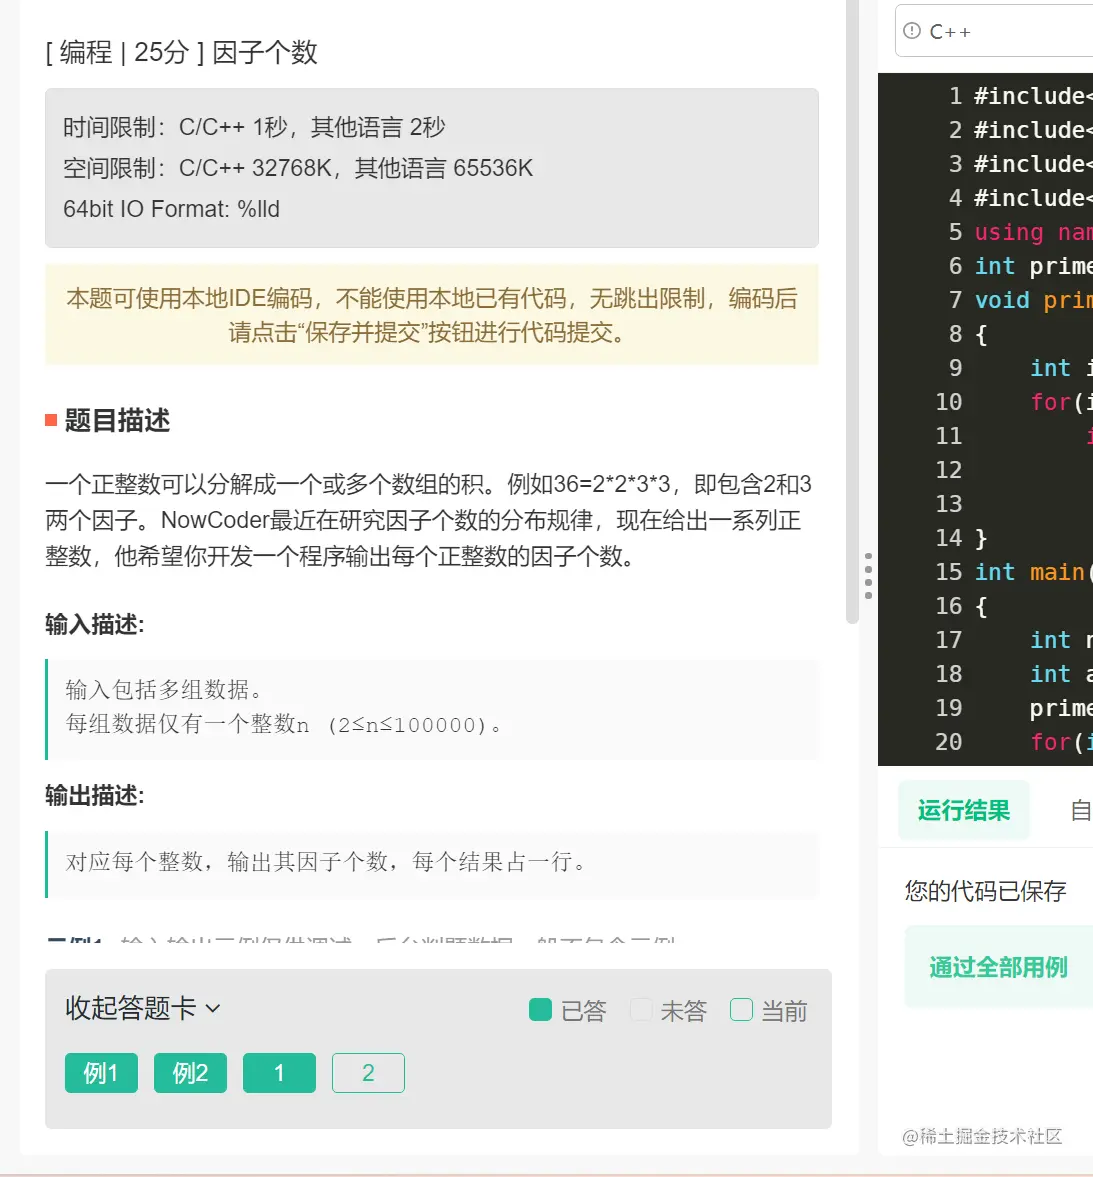Jump to current question 2
The width and height of the screenshot is (1093, 1177).
(x=368, y=1073)
